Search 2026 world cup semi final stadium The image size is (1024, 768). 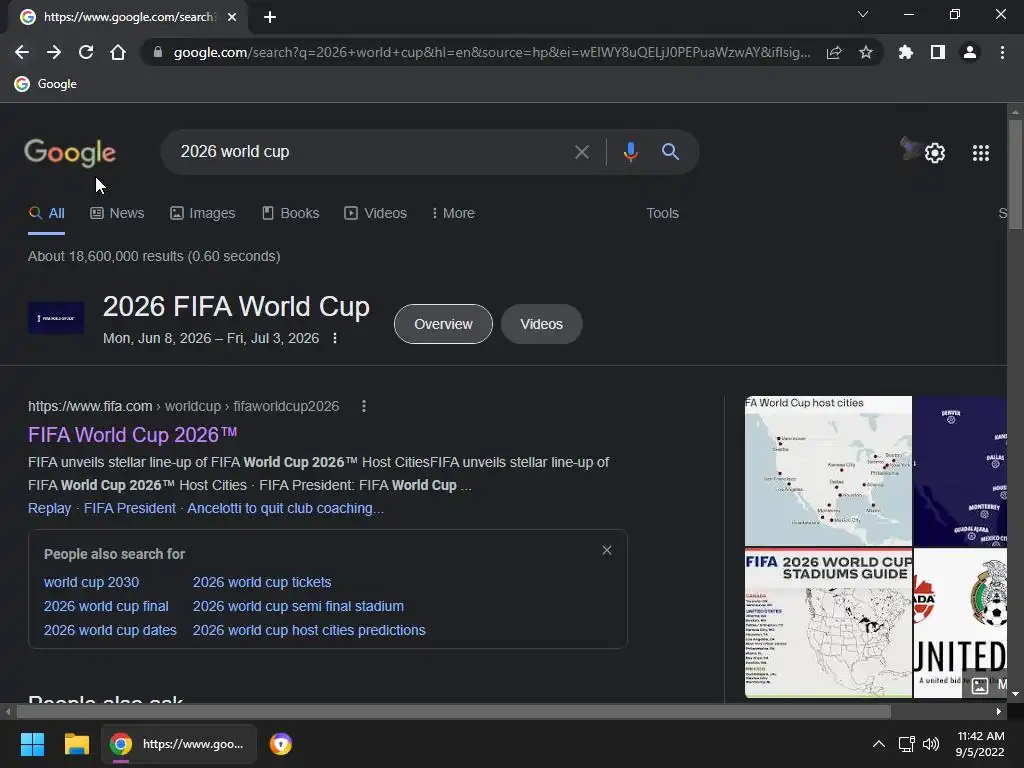pyautogui.click(x=298, y=606)
